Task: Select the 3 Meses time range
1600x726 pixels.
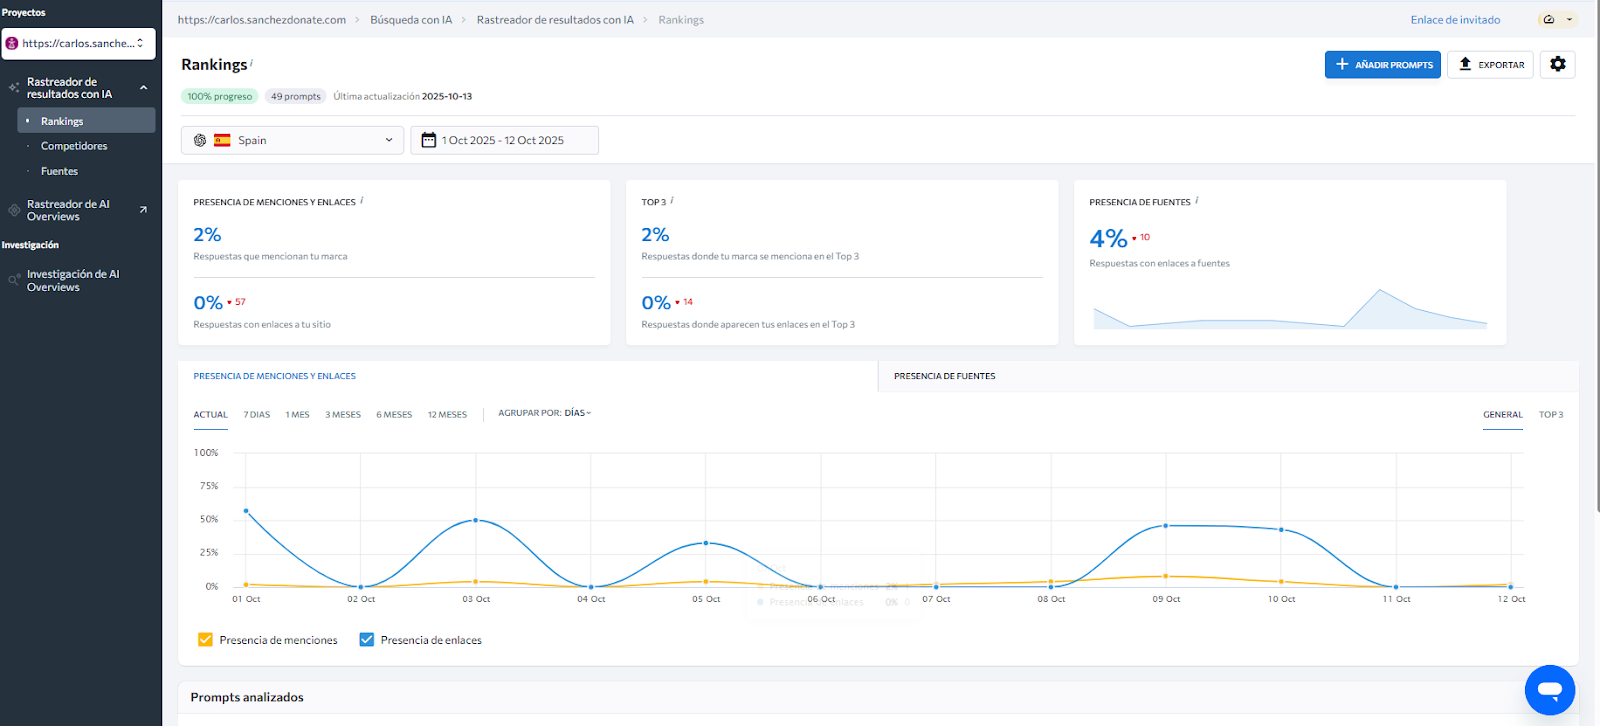Action: click(x=342, y=415)
